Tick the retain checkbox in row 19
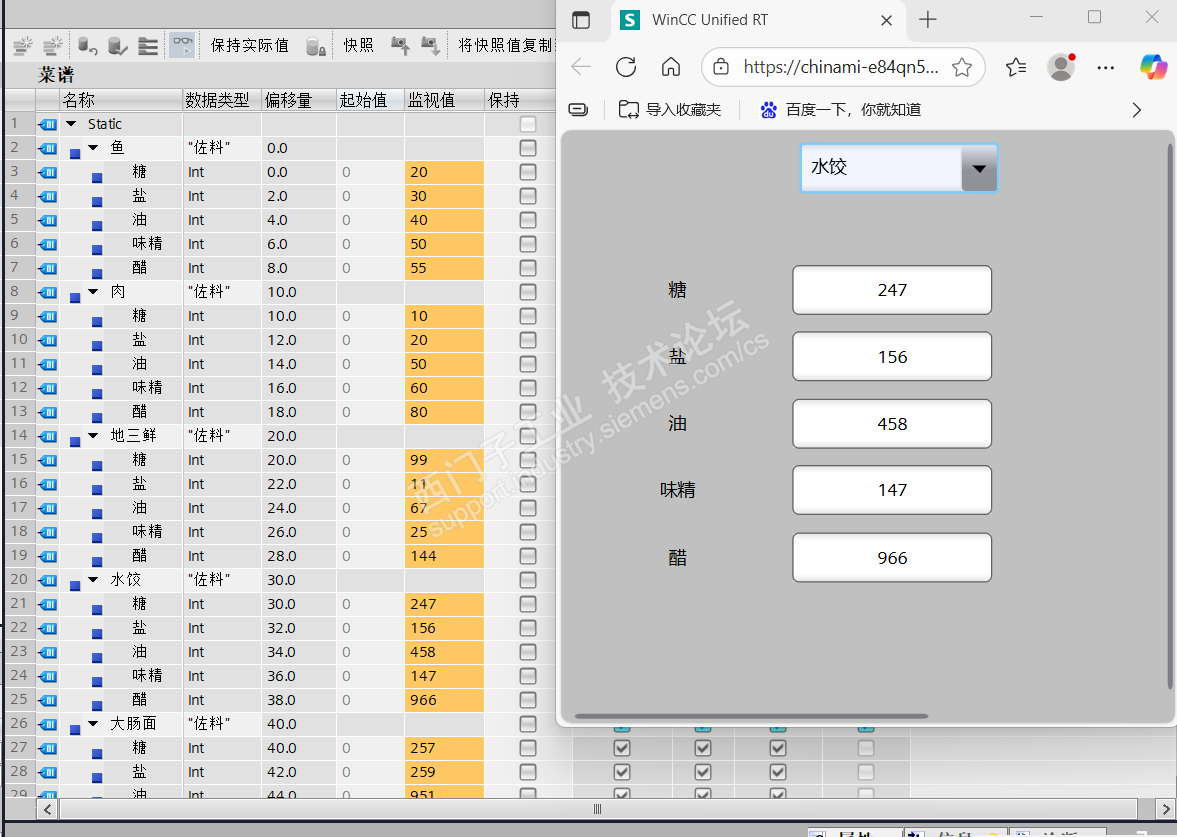Image resolution: width=1177 pixels, height=837 pixels. tap(528, 556)
